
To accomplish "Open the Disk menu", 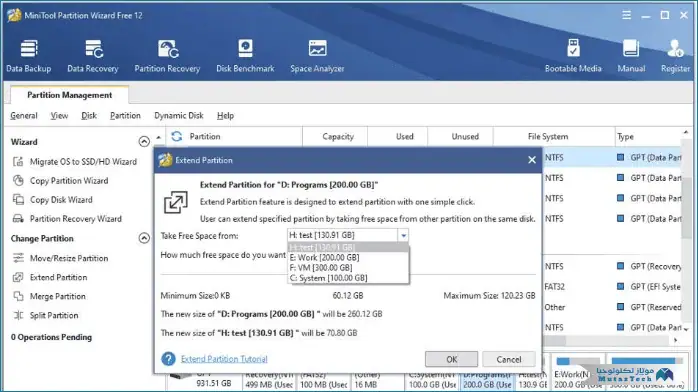I will tap(89, 116).
